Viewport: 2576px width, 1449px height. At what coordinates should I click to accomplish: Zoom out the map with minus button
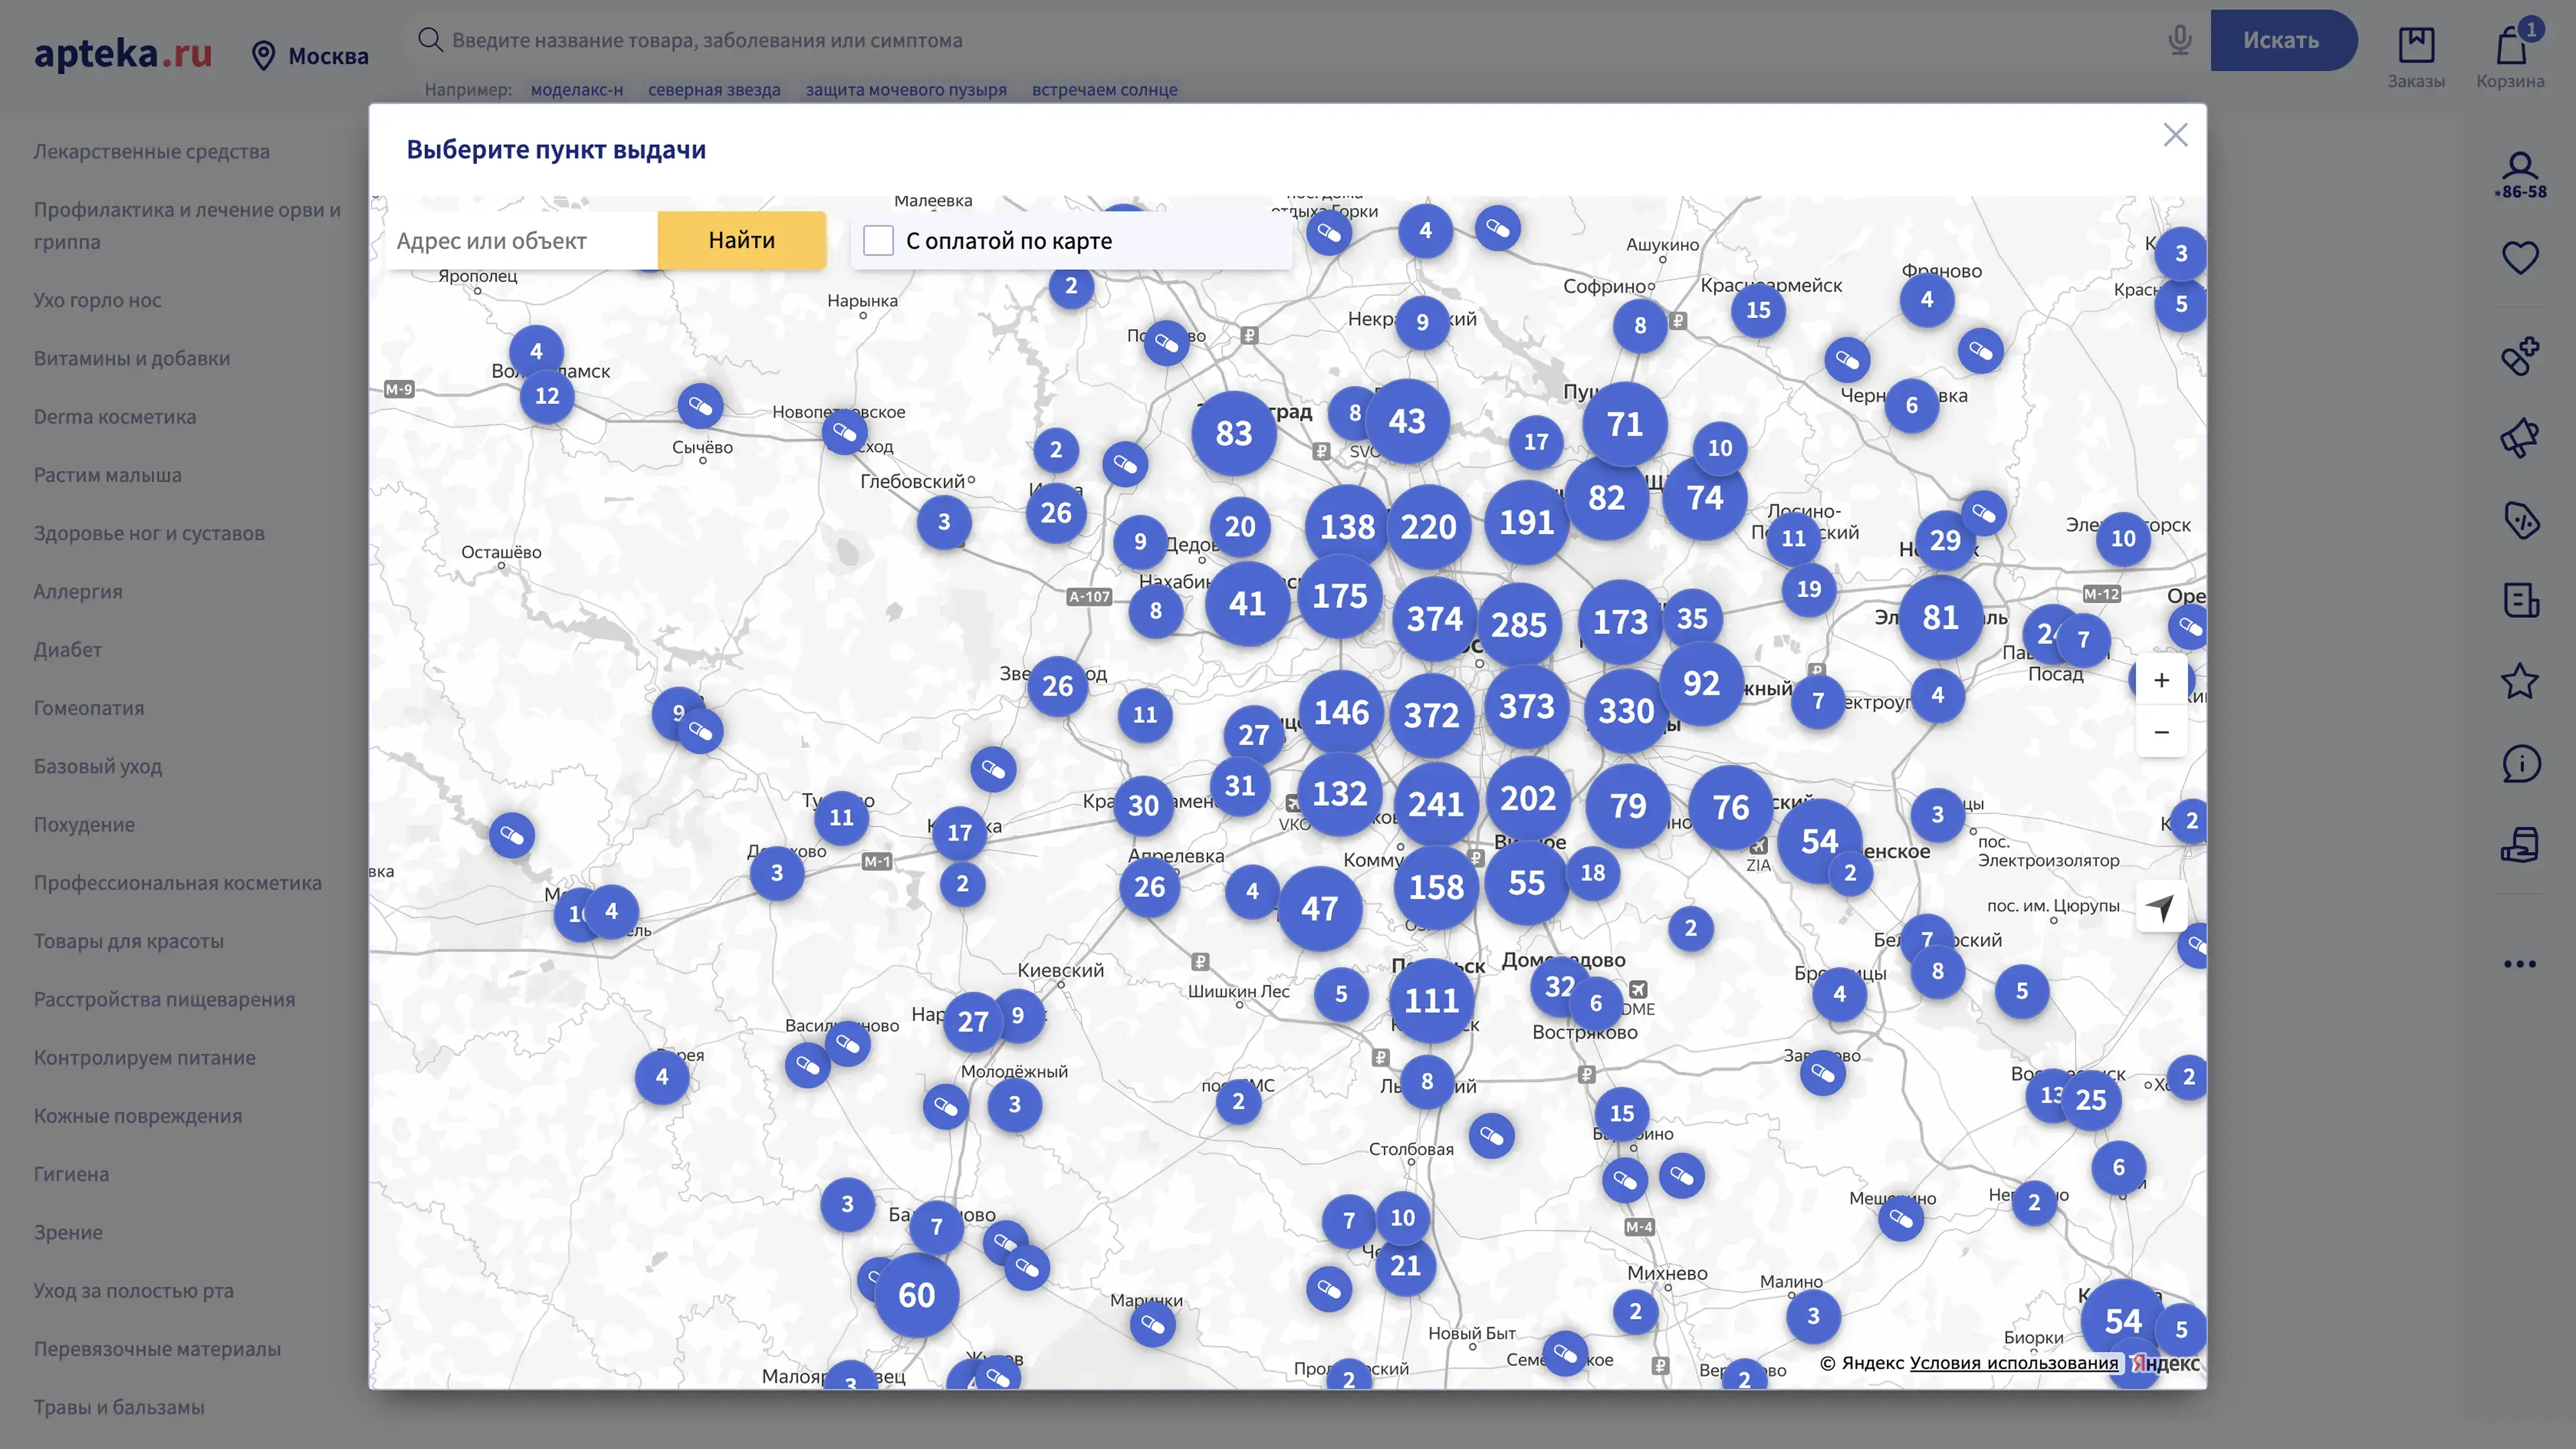tap(2161, 732)
